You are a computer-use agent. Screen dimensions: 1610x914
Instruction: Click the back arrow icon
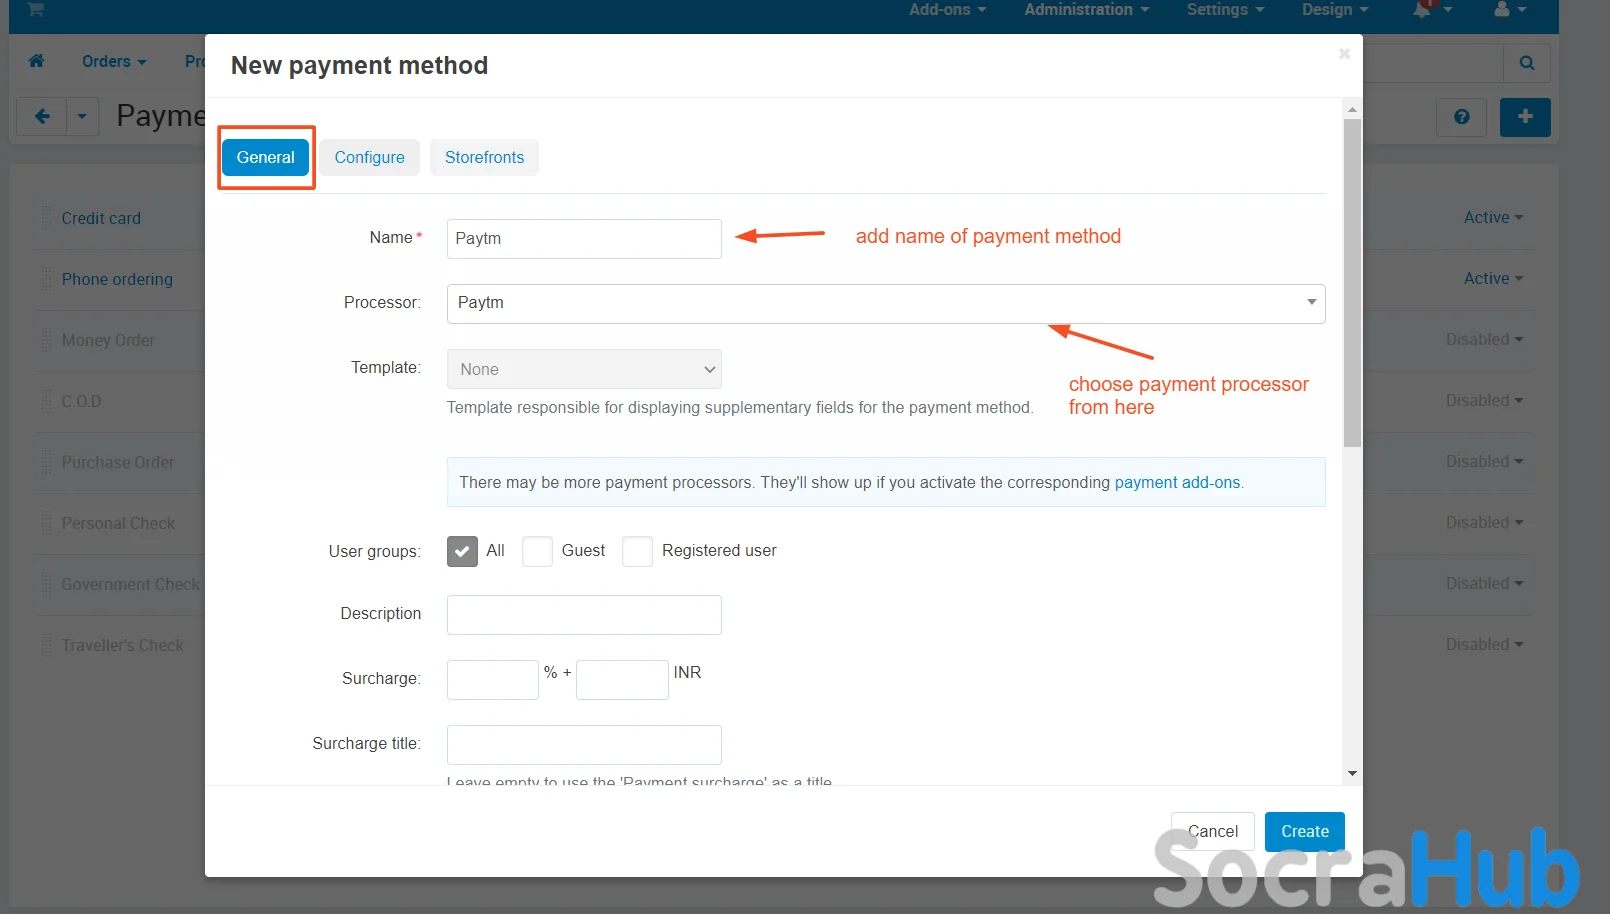[x=42, y=117]
